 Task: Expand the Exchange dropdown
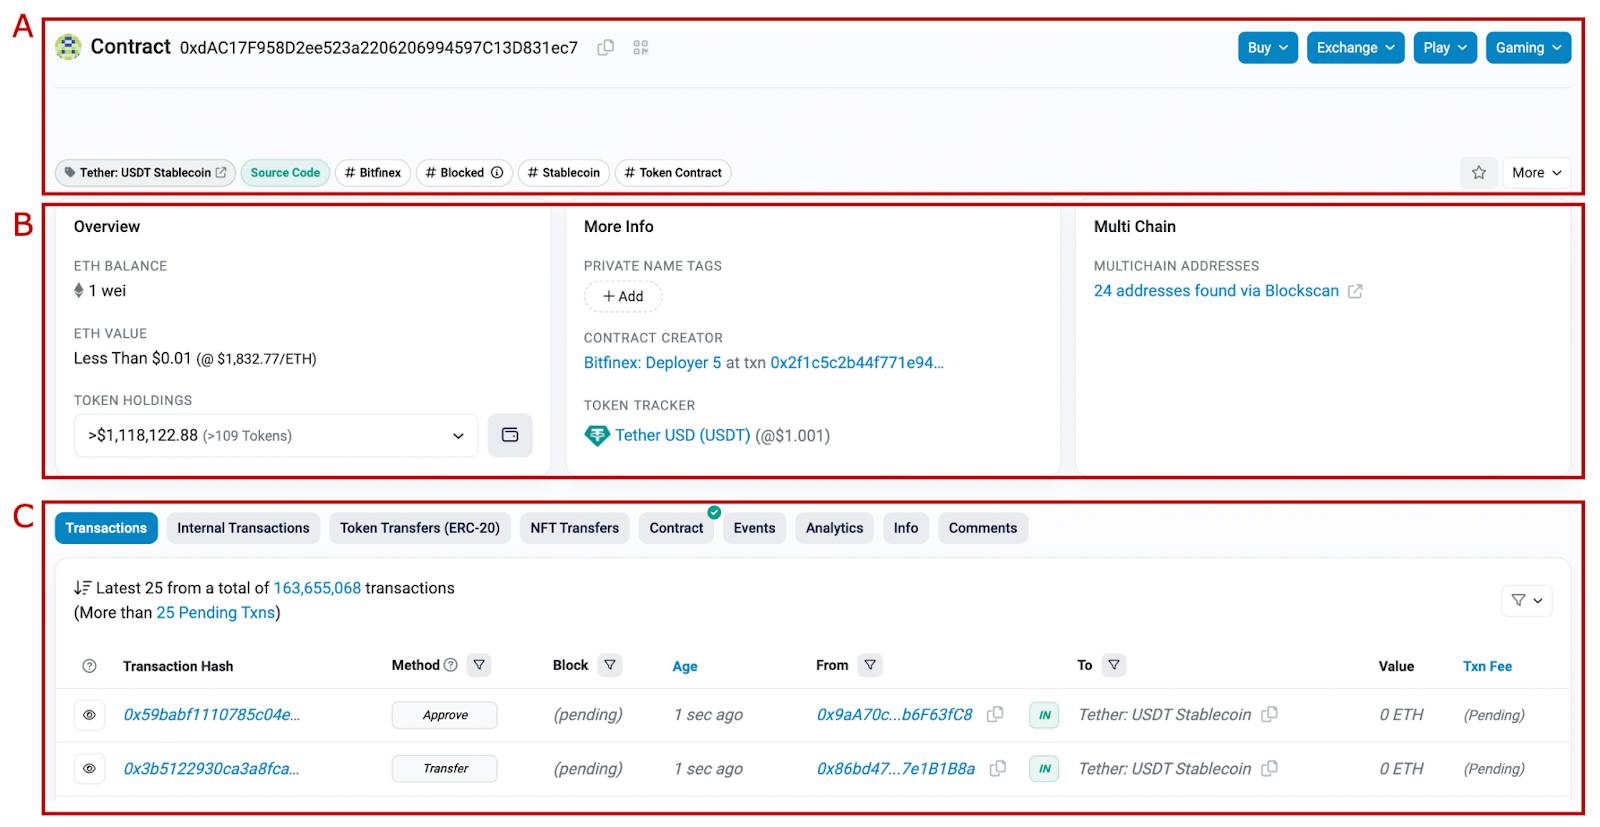click(1355, 48)
